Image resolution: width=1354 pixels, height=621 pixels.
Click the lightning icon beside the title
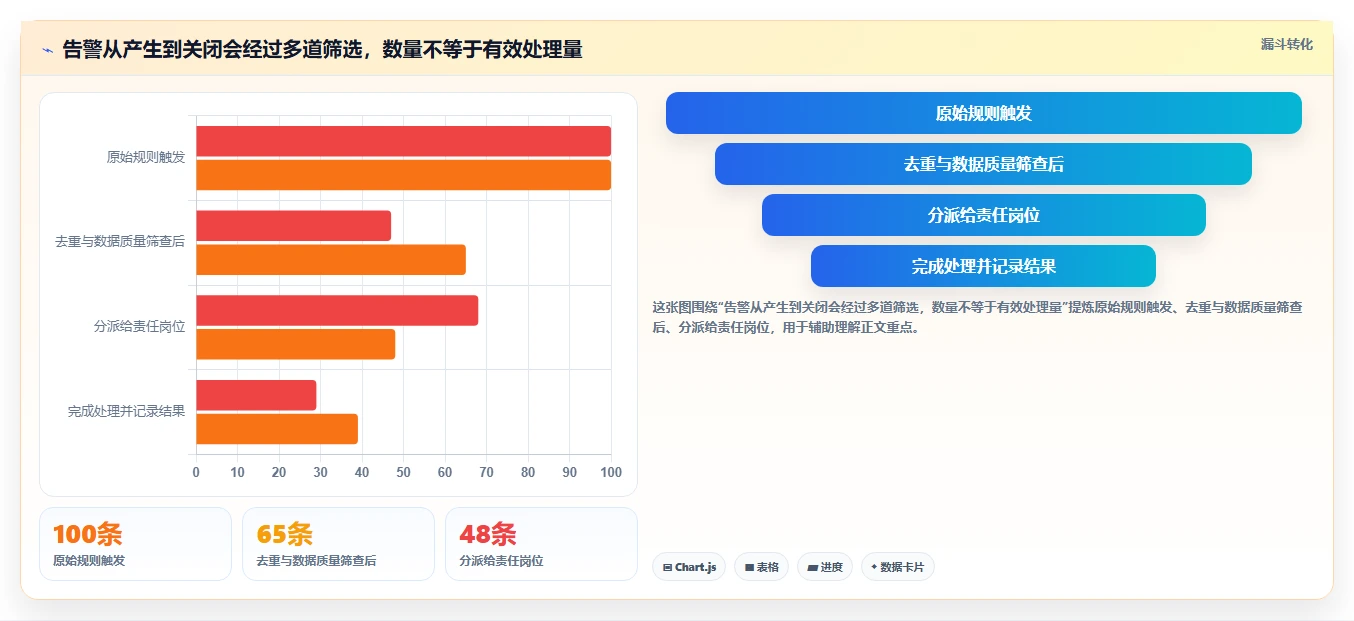pos(47,50)
